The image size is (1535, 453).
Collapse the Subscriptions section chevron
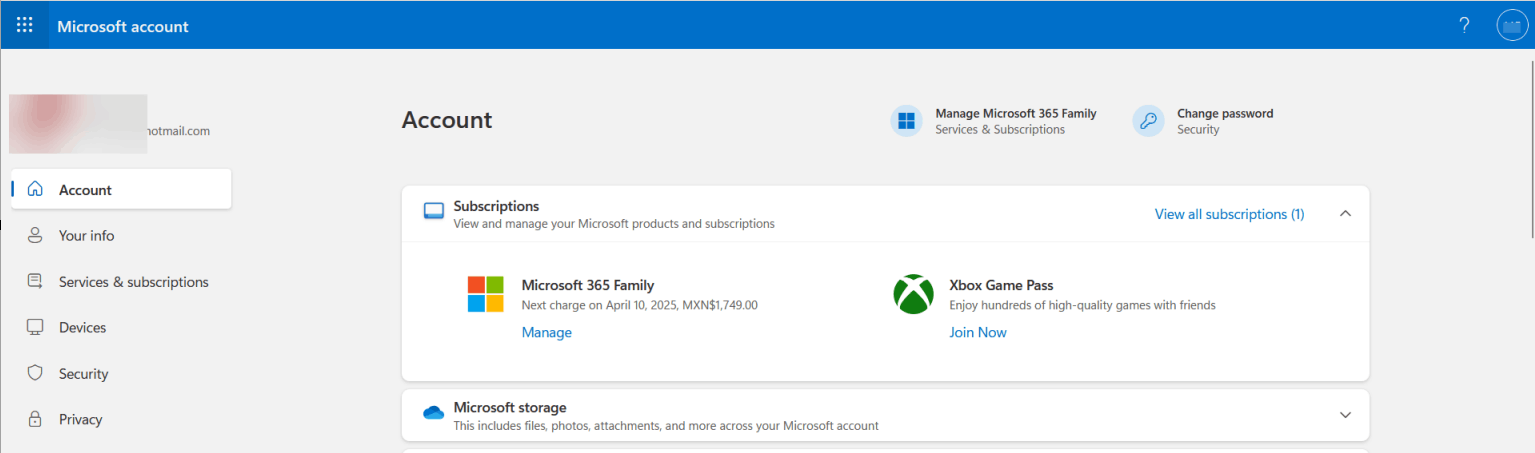[x=1345, y=213]
